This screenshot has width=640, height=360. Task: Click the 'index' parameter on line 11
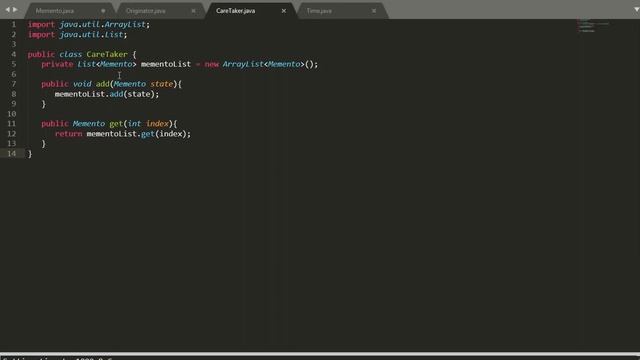tap(157, 124)
